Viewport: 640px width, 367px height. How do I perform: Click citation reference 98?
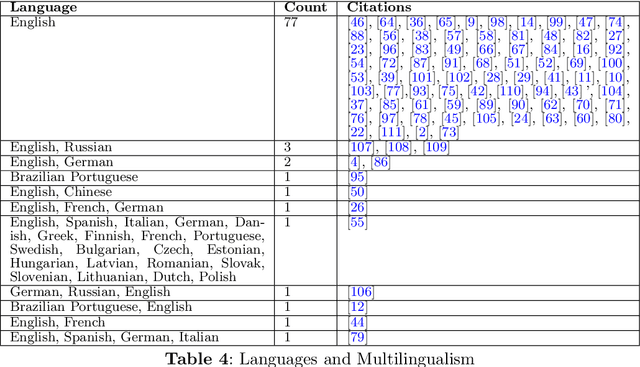pyautogui.click(x=497, y=22)
